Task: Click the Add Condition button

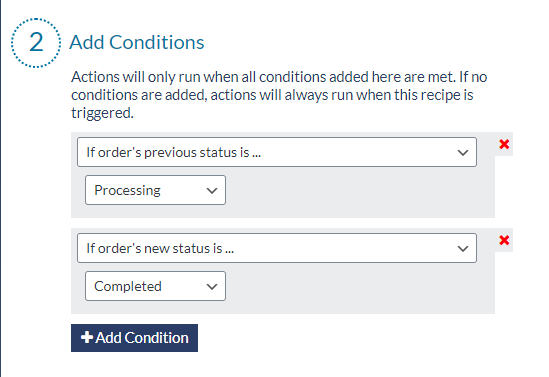Action: point(134,338)
